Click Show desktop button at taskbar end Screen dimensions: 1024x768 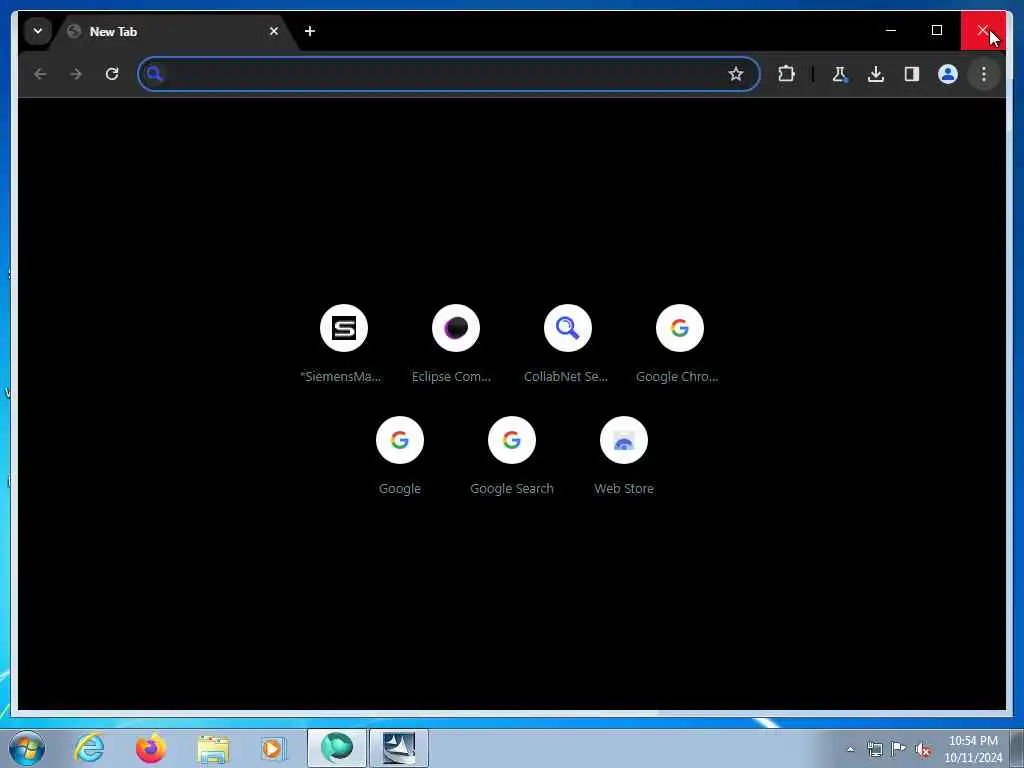tap(1017, 748)
